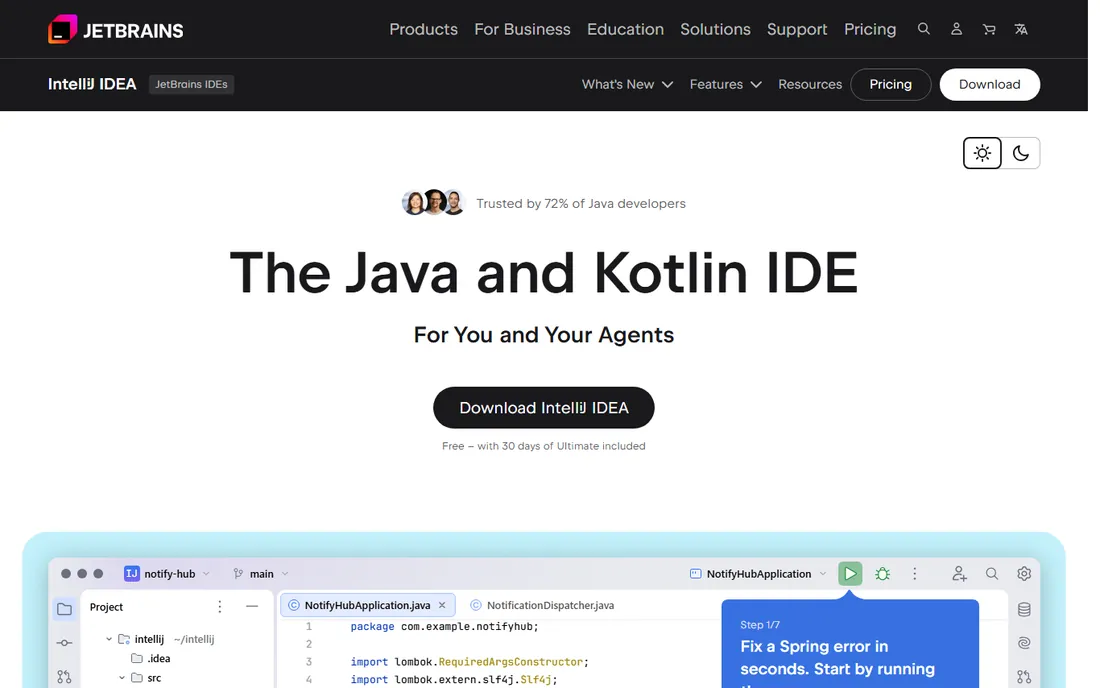Click the developer avatars image
1100x688 pixels.
pyautogui.click(x=434, y=203)
